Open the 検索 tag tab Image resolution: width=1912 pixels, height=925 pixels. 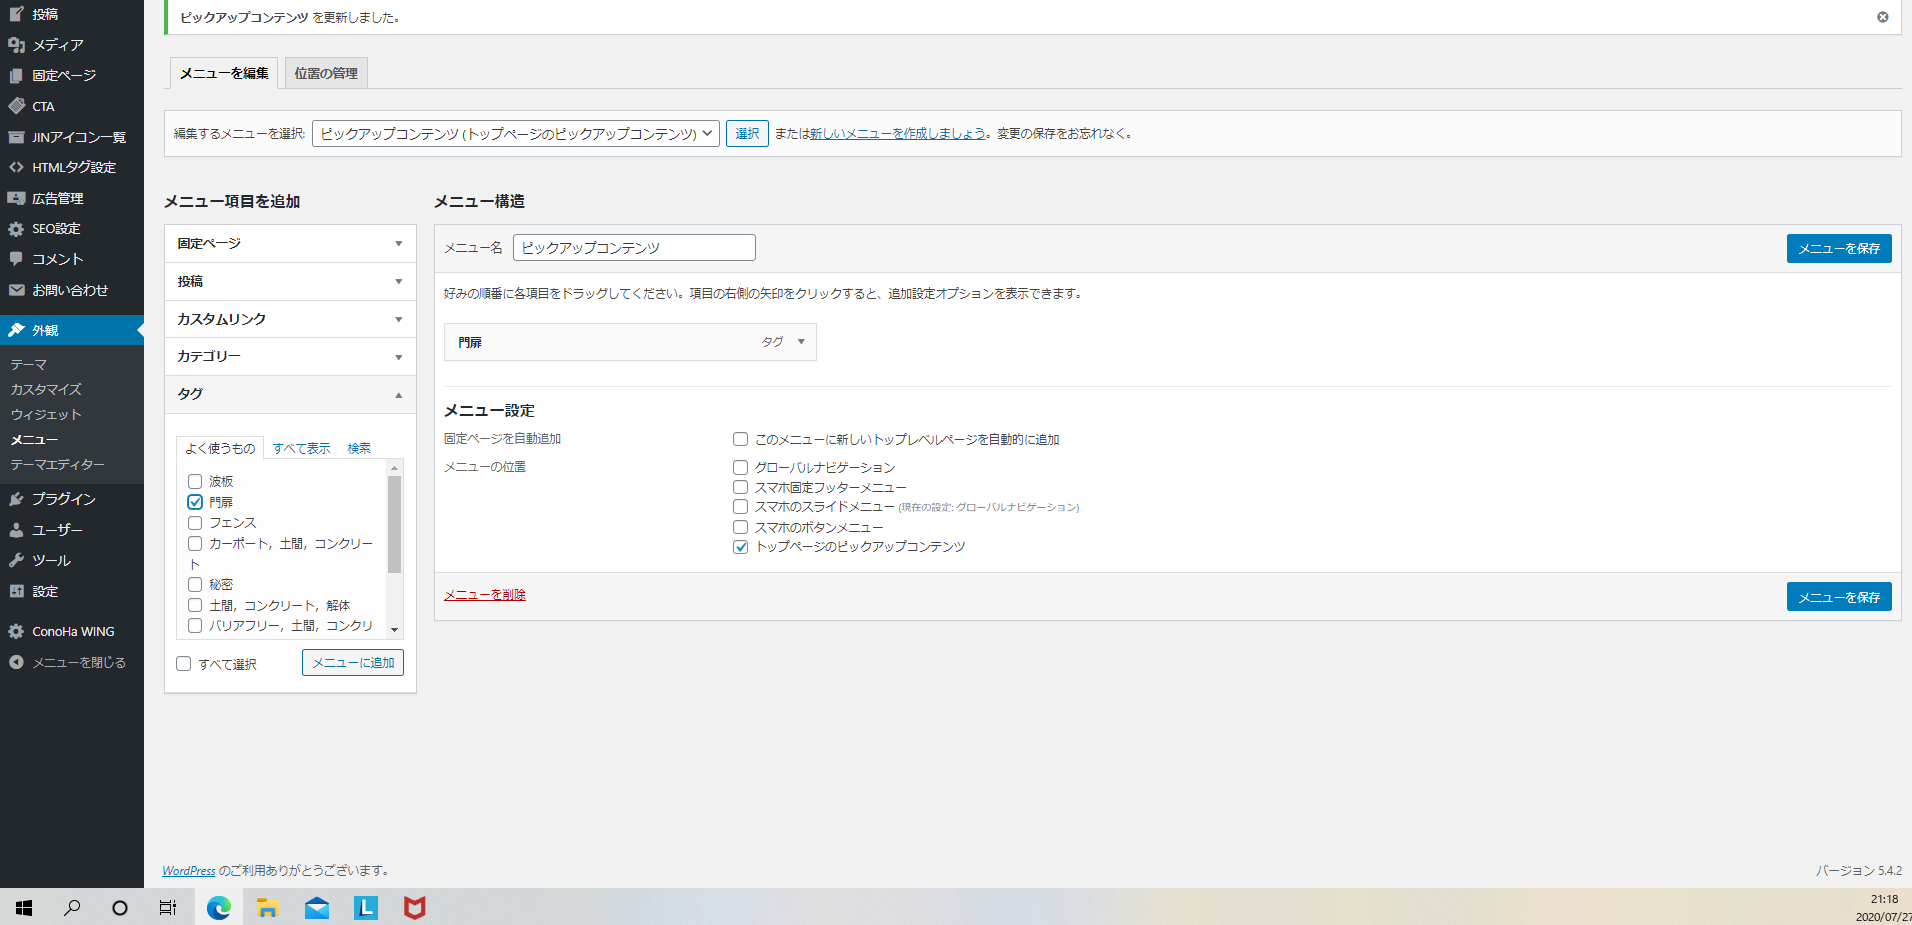pos(359,448)
